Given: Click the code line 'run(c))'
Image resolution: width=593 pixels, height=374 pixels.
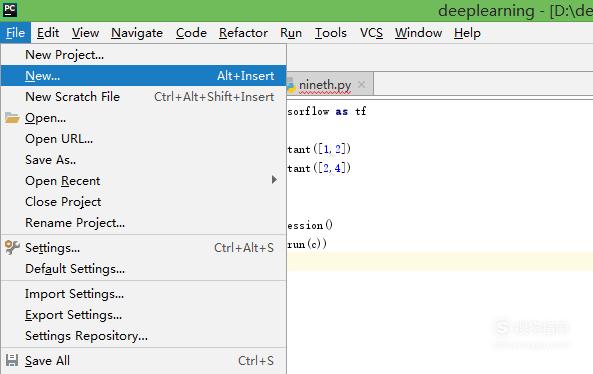Looking at the screenshot, I should (x=307, y=244).
